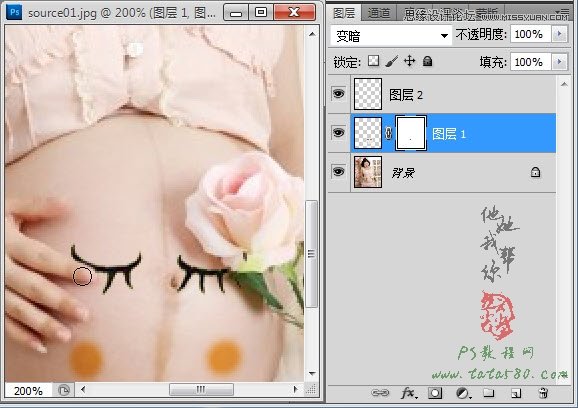Click the lock icon on 背景 layer
This screenshot has width=578, height=408.
pos(536,172)
